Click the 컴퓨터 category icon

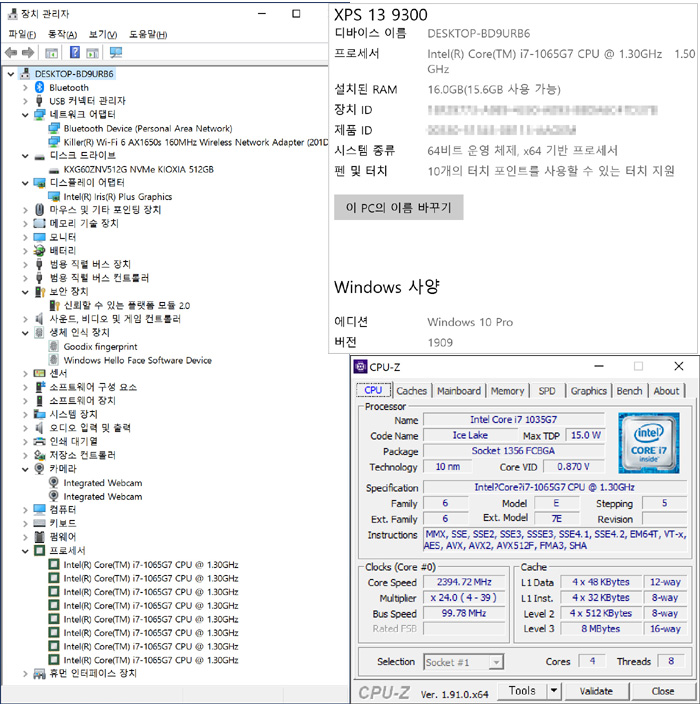tap(40, 510)
